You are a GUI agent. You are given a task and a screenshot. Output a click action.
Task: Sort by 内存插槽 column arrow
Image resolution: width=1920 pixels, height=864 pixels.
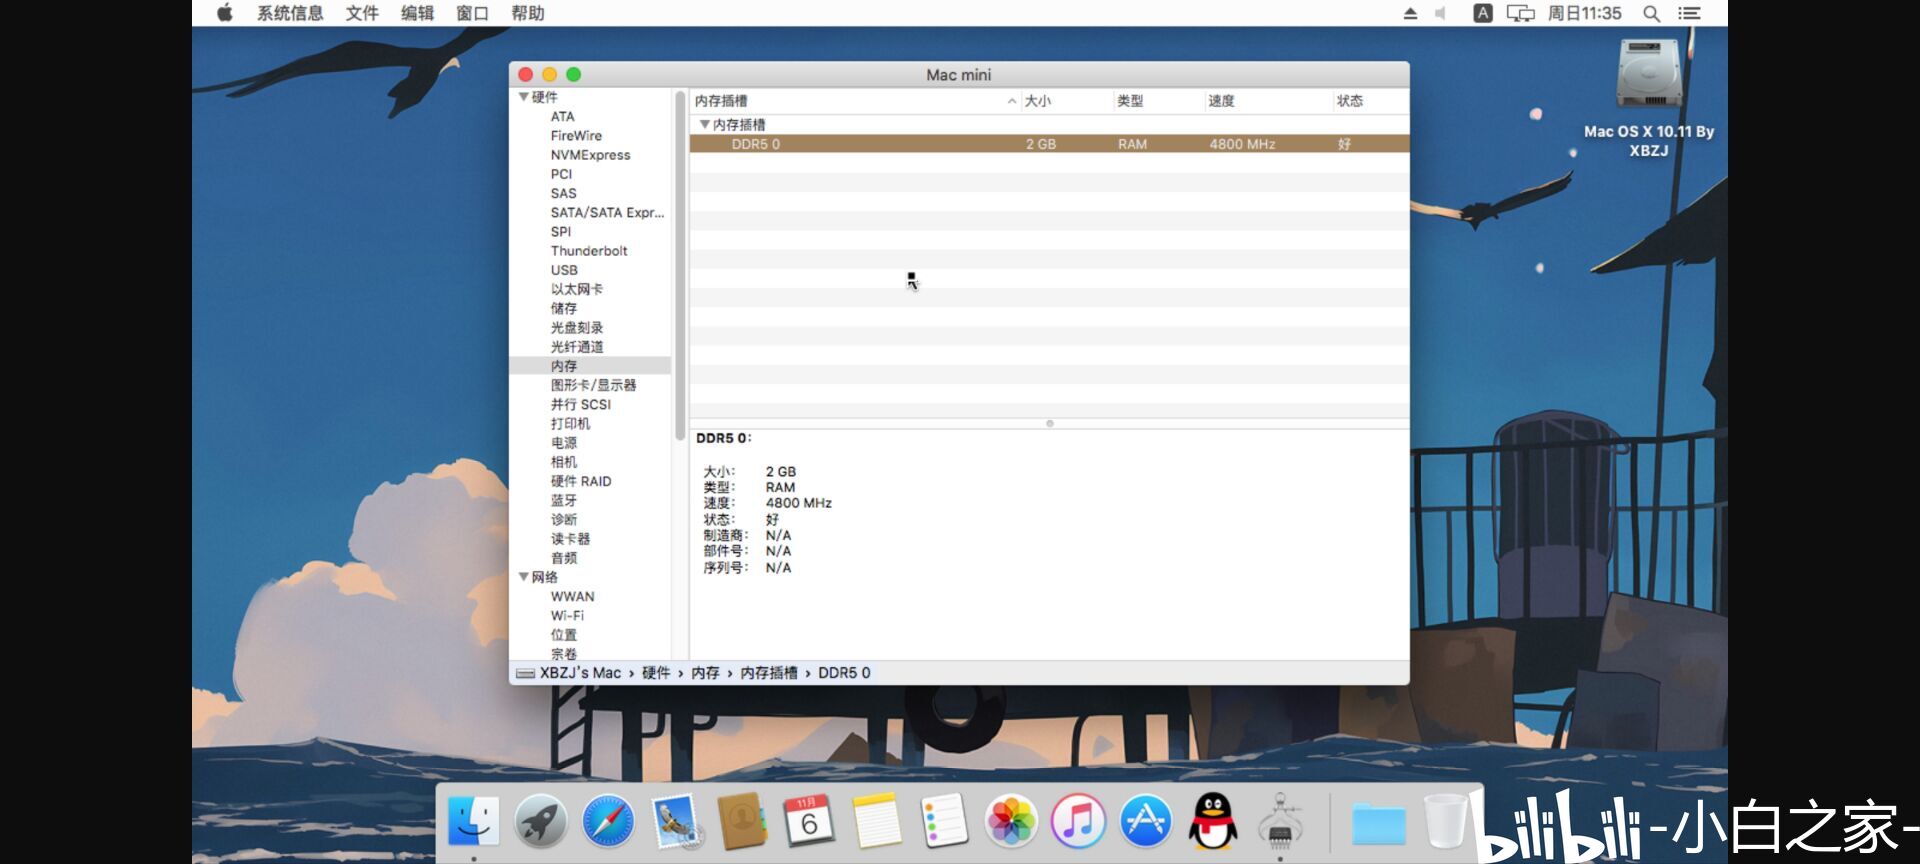[x=1012, y=101]
